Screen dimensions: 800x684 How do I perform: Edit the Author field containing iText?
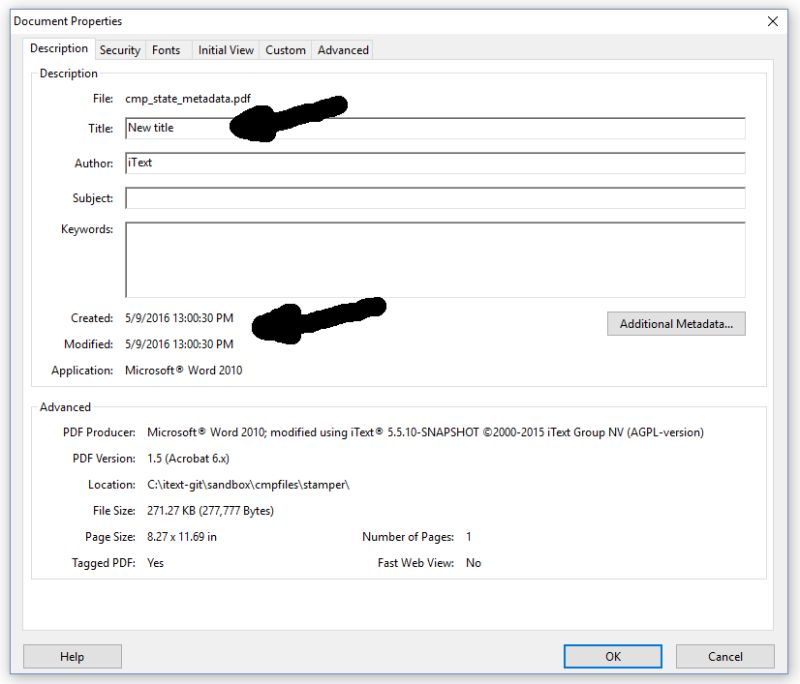coord(400,162)
